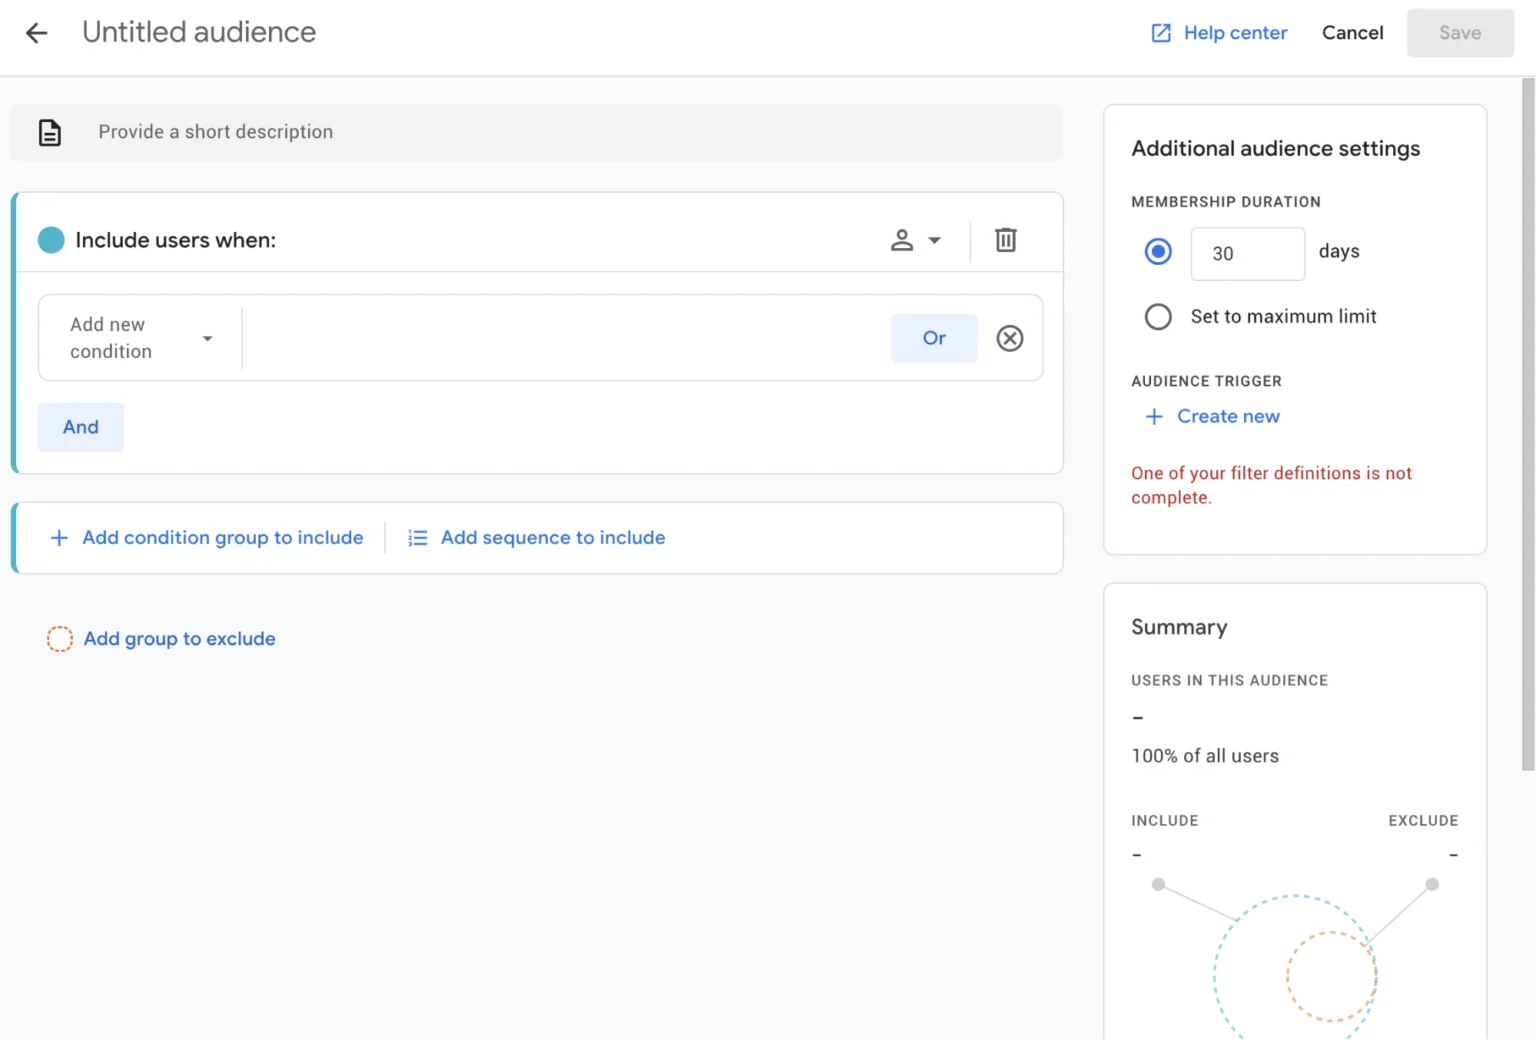The width and height of the screenshot is (1536, 1040).
Task: Delete condition group with trash icon
Action: [1005, 240]
